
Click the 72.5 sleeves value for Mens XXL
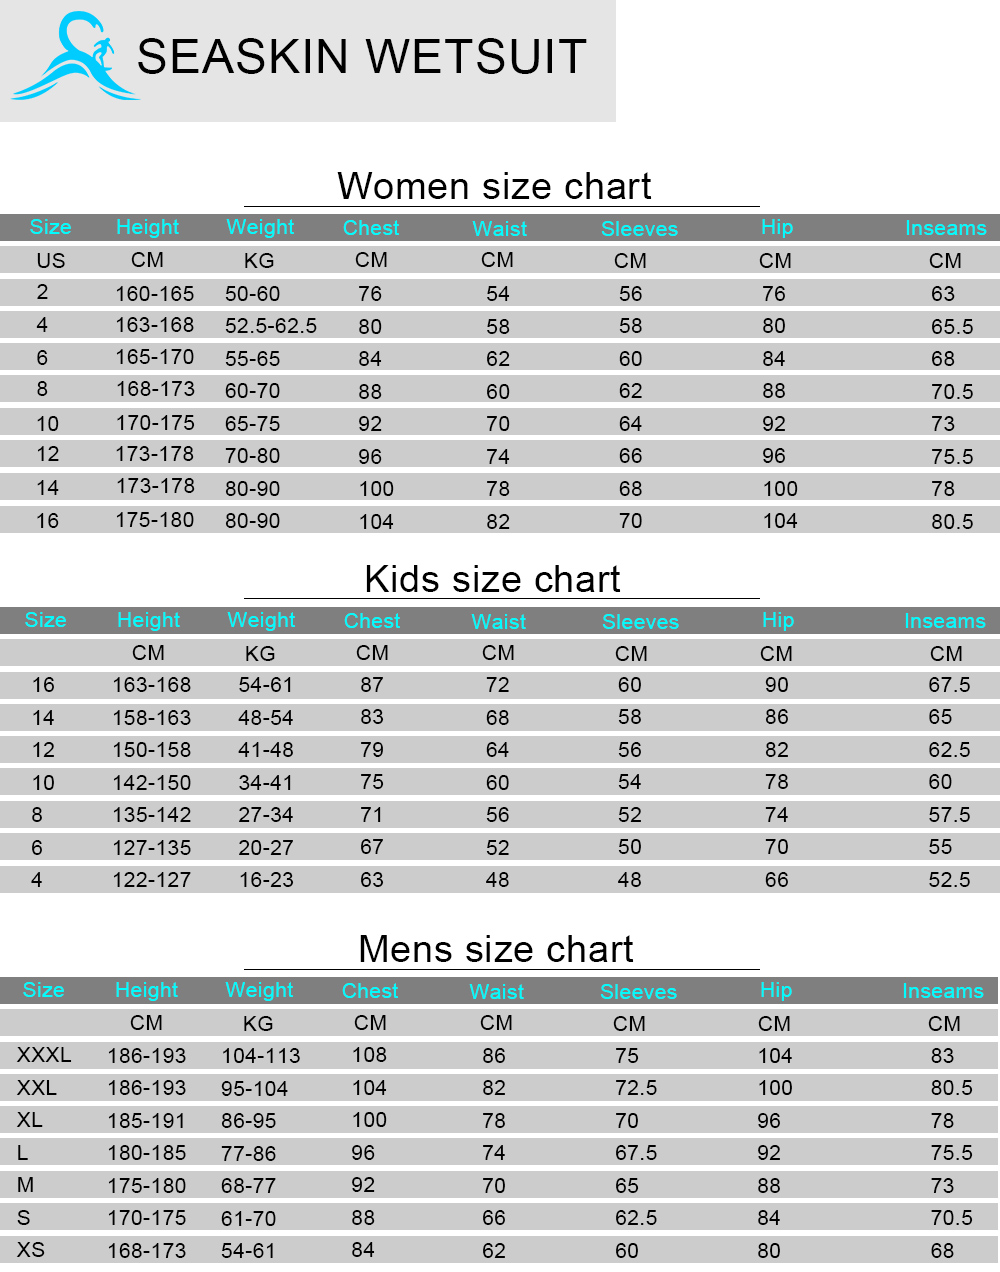point(636,1088)
